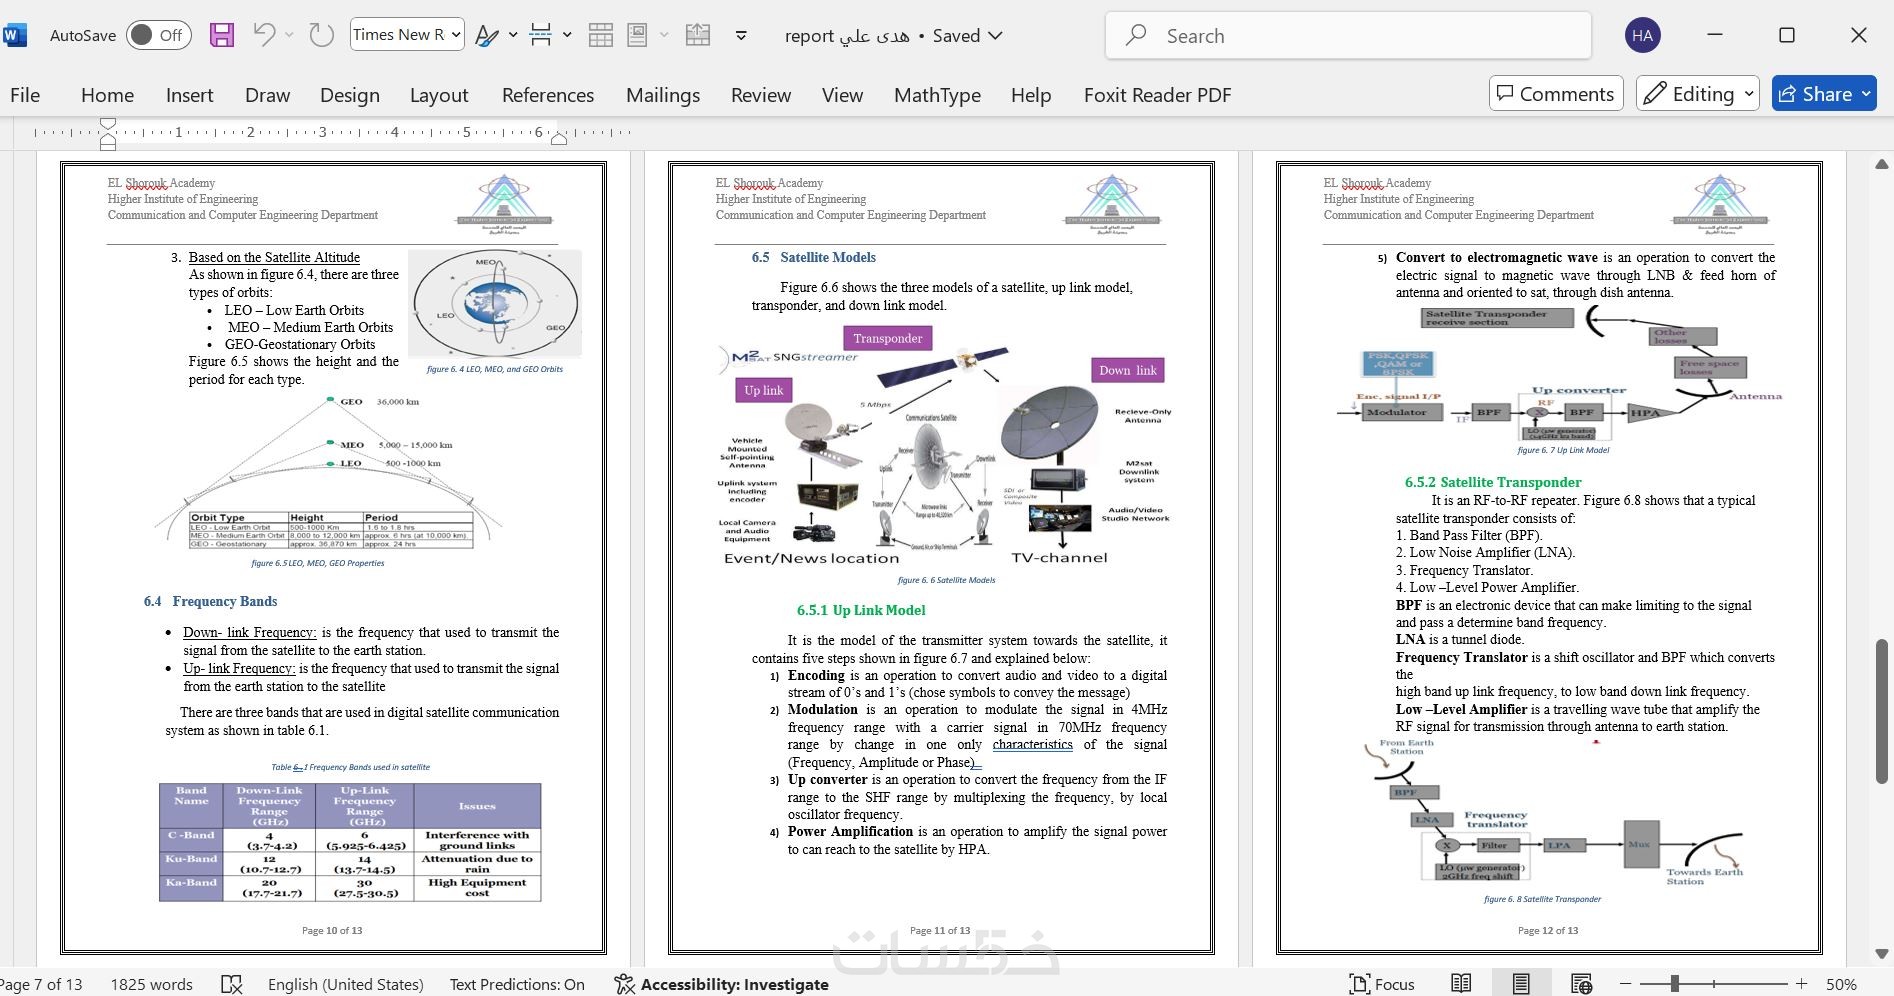Zoom in using the plus icon
Screen dimensions: 1894x996
[x=1801, y=984]
